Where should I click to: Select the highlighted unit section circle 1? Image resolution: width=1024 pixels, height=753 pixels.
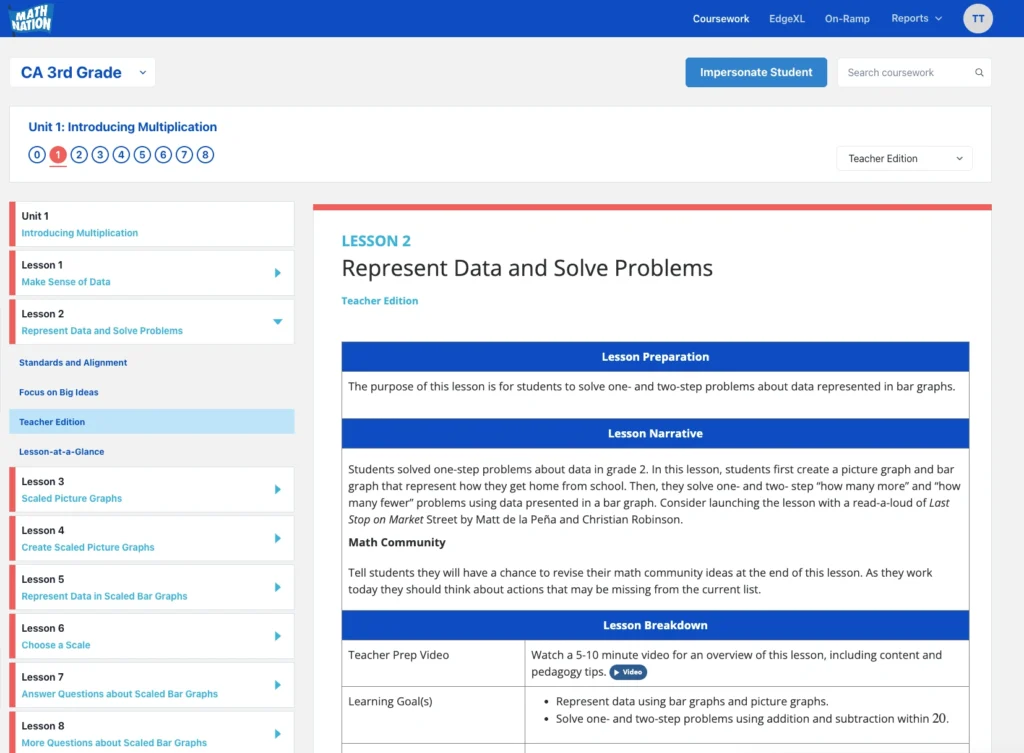click(58, 155)
